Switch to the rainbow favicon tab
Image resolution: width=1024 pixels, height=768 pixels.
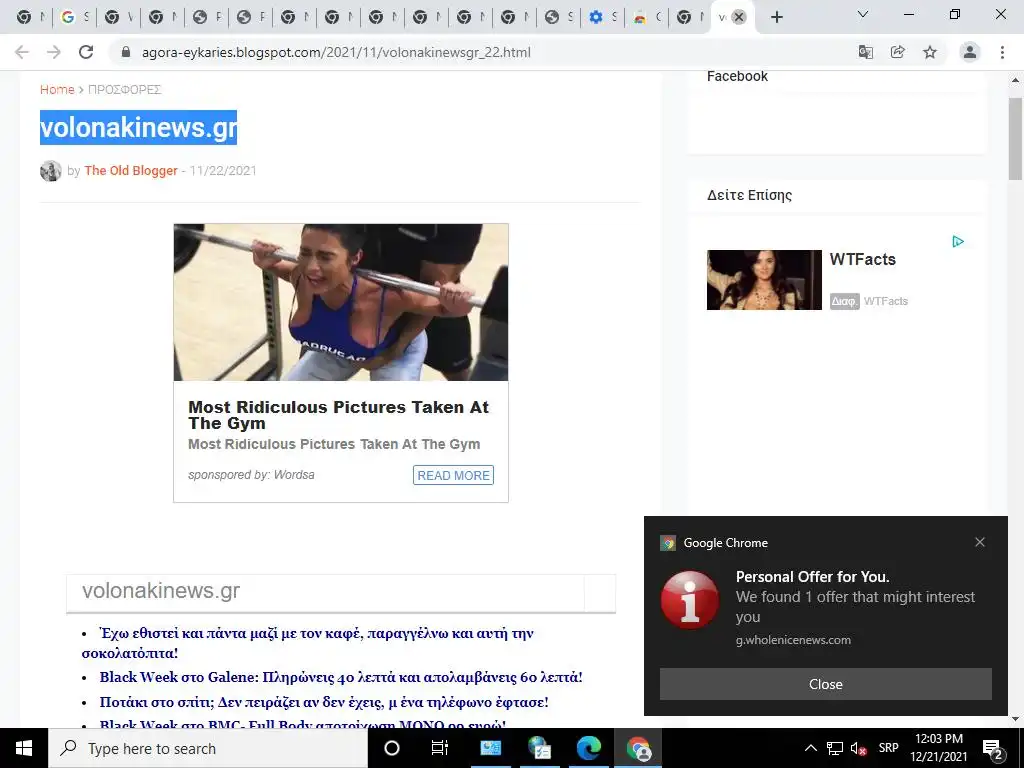click(x=647, y=17)
